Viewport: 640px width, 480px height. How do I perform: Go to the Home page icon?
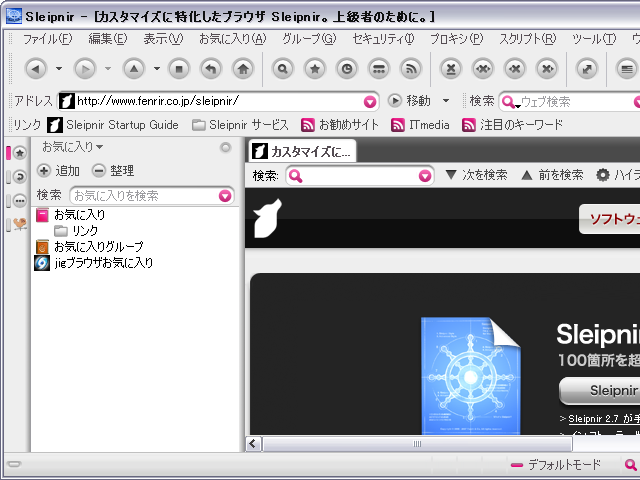pyautogui.click(x=243, y=69)
